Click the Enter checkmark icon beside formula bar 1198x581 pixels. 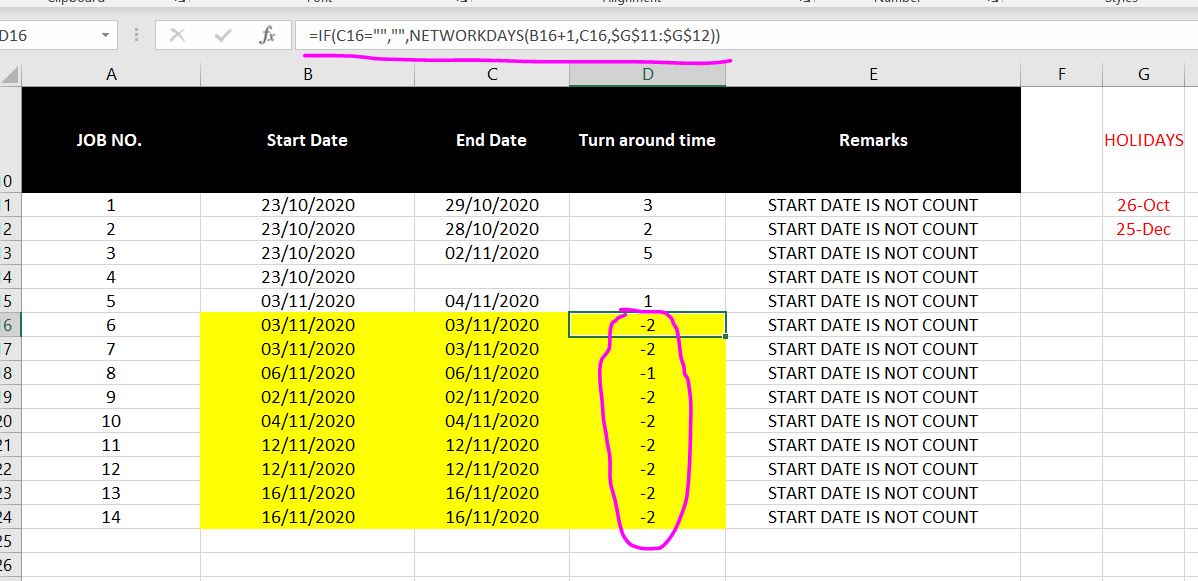tap(222, 33)
